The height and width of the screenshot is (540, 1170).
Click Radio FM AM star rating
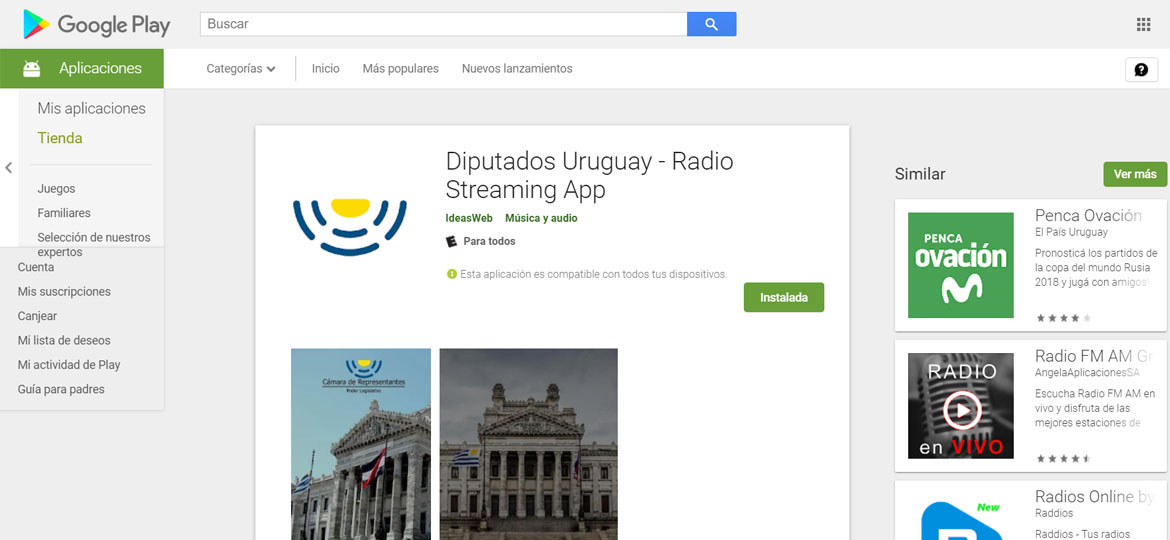click(x=1063, y=458)
